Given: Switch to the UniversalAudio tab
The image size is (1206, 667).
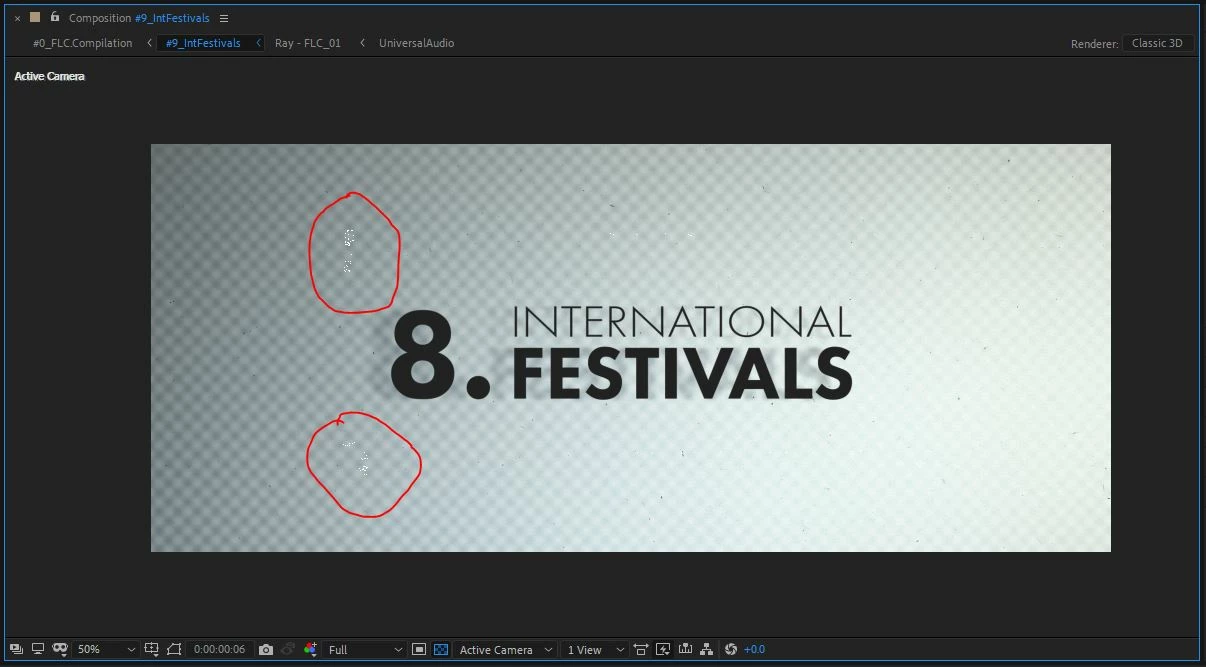Looking at the screenshot, I should (x=416, y=43).
